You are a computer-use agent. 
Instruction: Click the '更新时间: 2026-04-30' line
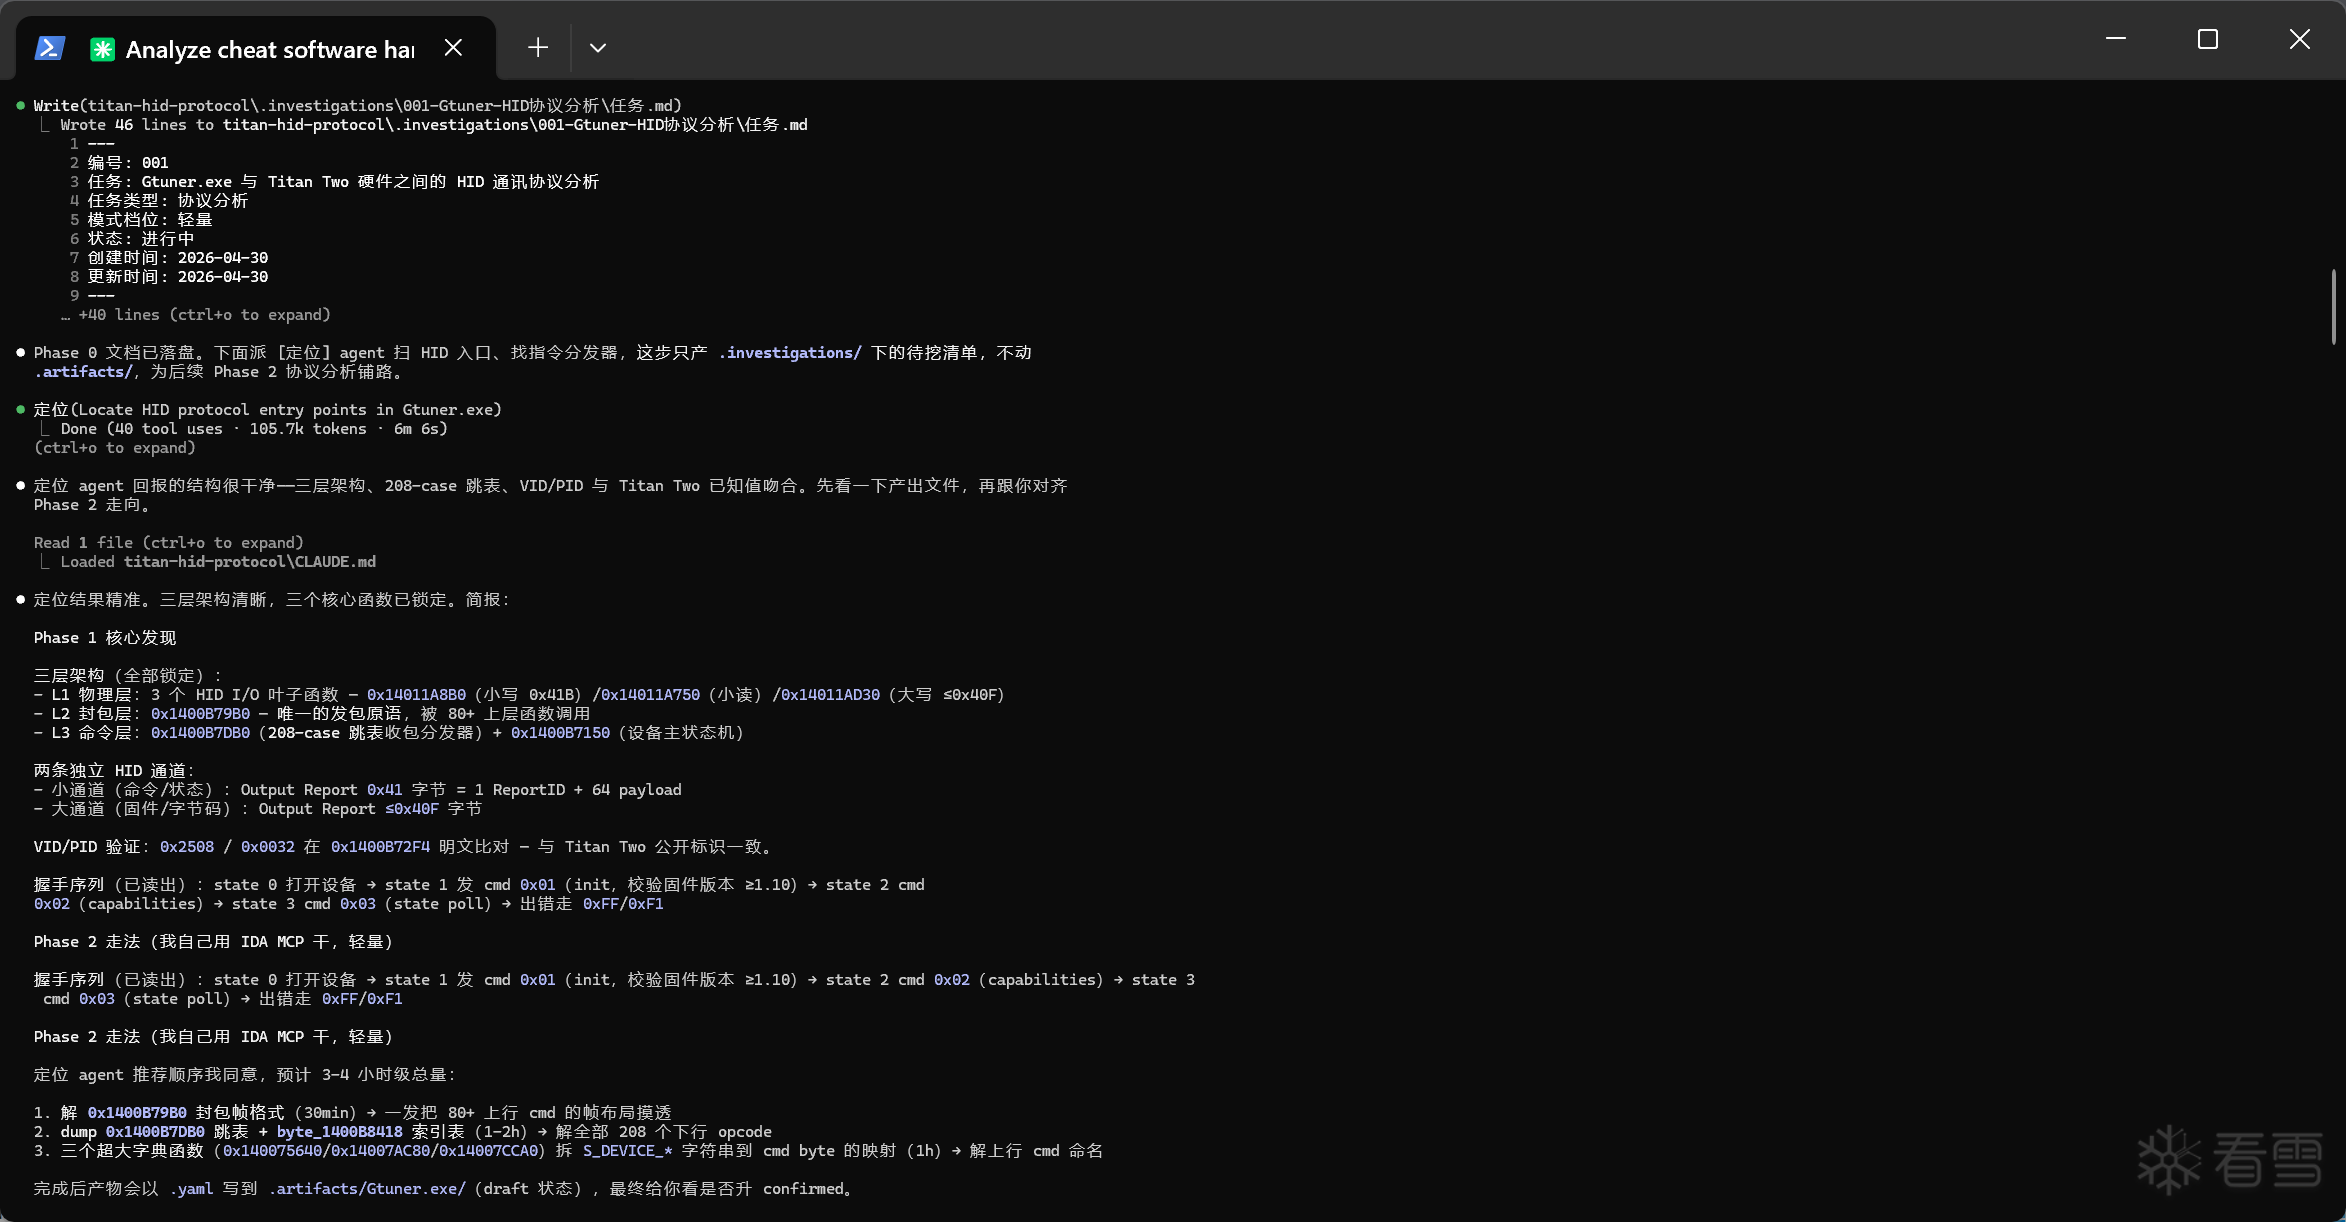178,277
